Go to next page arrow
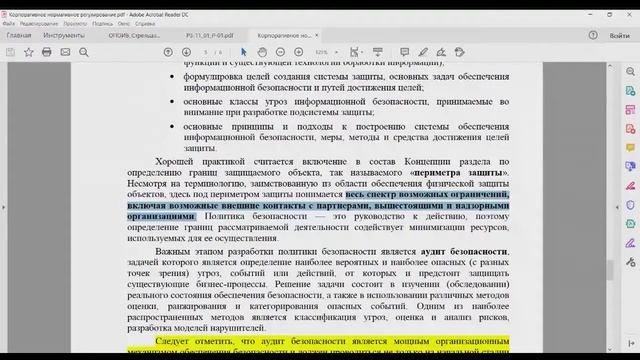 pos(186,52)
